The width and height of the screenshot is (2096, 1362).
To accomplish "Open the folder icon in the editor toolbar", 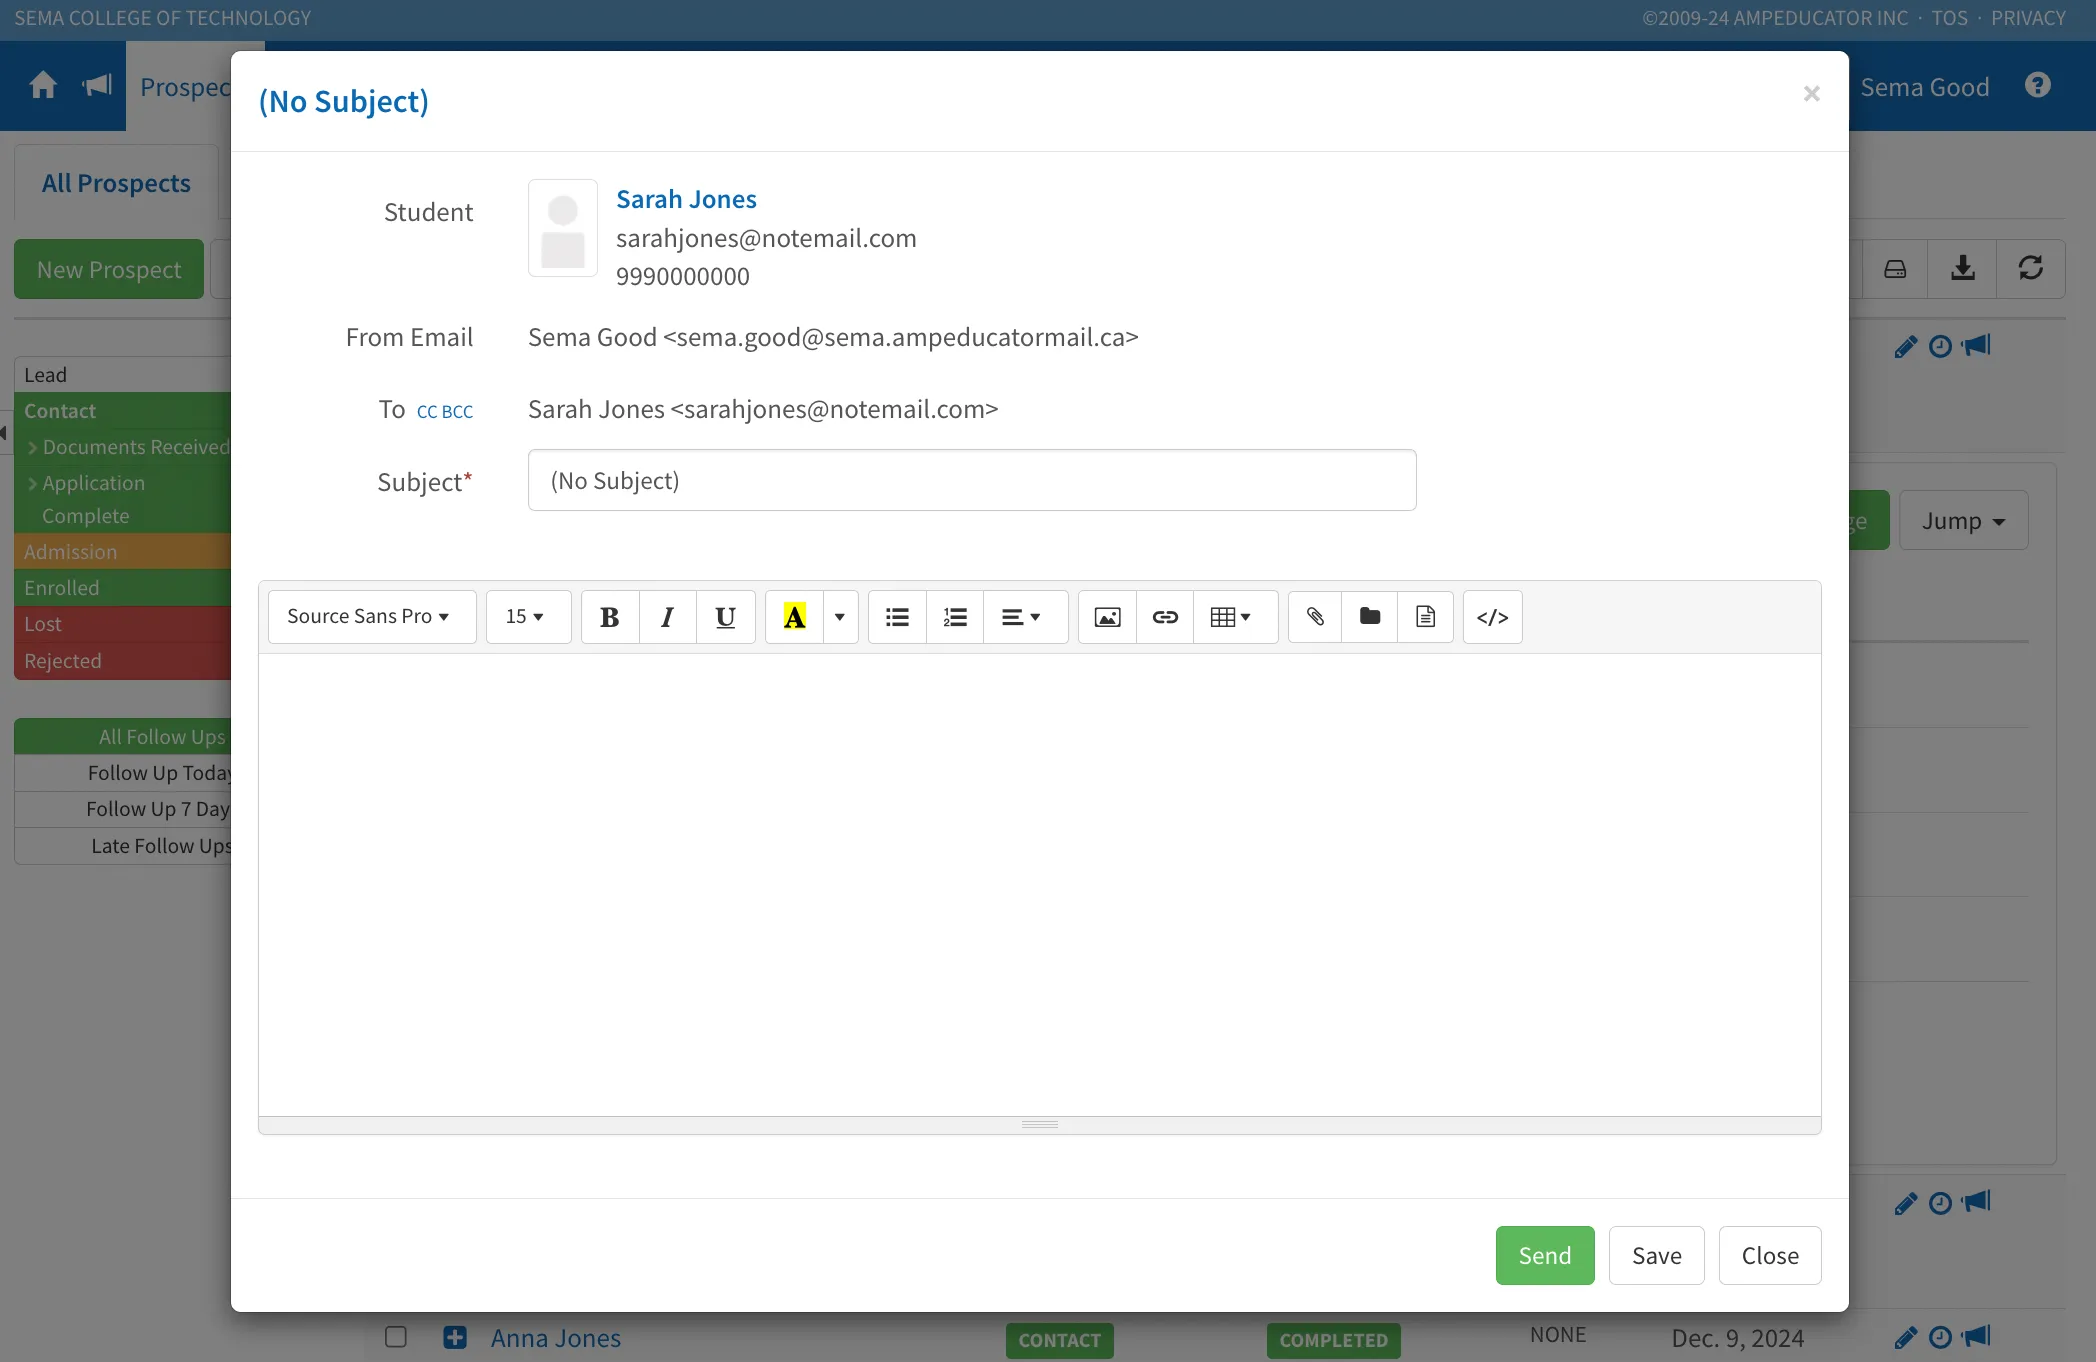I will 1370,617.
